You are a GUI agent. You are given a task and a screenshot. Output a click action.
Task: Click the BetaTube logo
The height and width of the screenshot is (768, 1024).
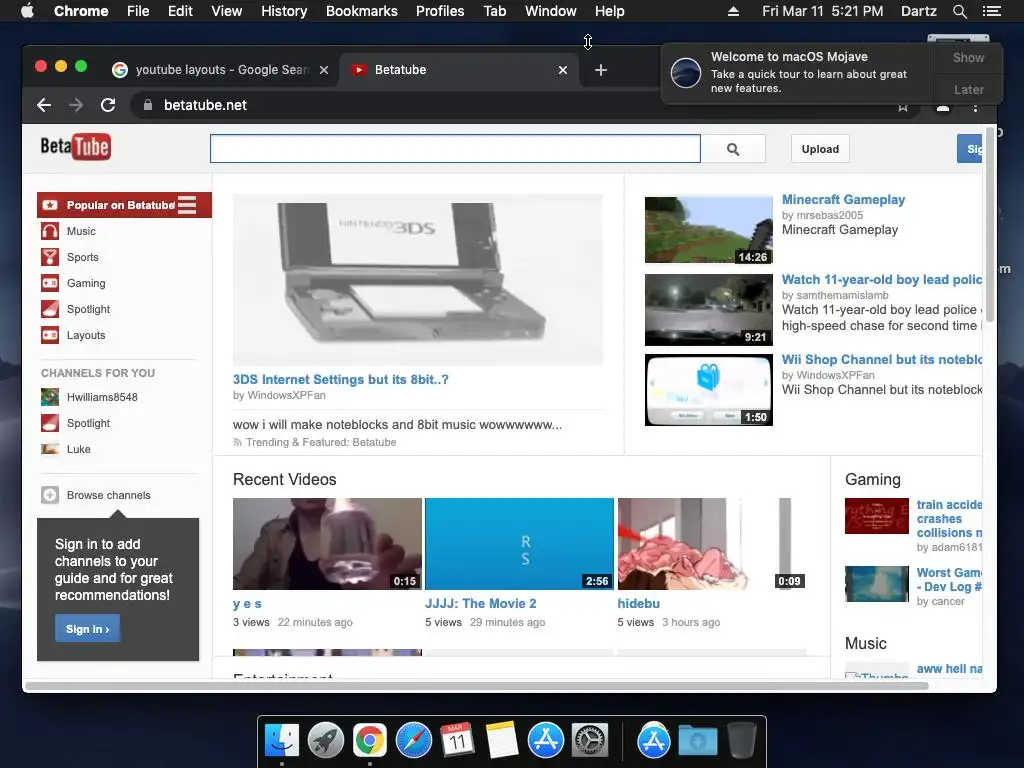75,147
